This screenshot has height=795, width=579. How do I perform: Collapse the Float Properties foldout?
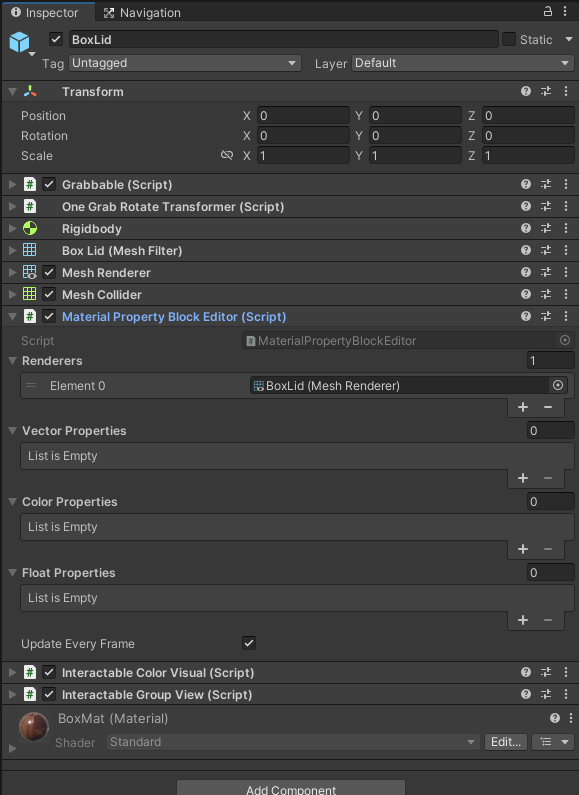click(x=13, y=573)
